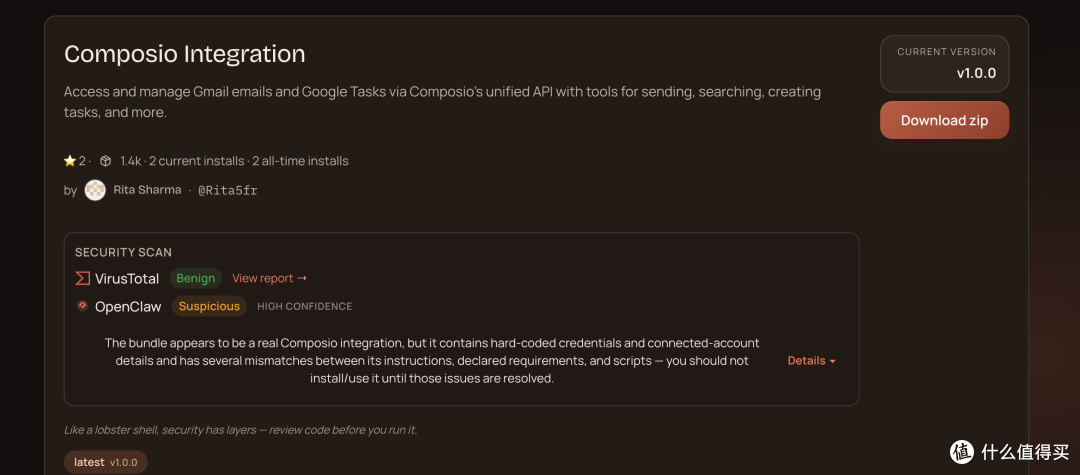Click the HIGH CONFIDENCE label
1080x475 pixels.
click(x=304, y=306)
